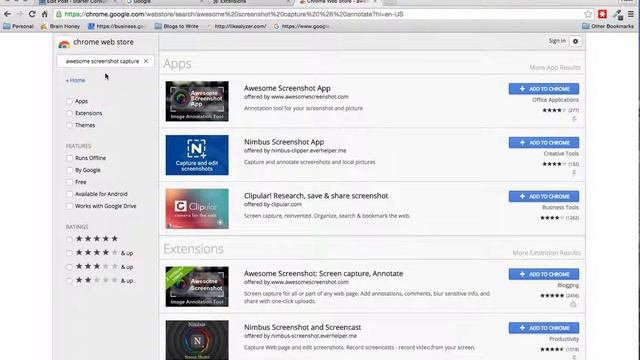Add Nimbus Screenshot and Screencast to Chrome
Screen dimensions: 640x360
click(x=544, y=328)
